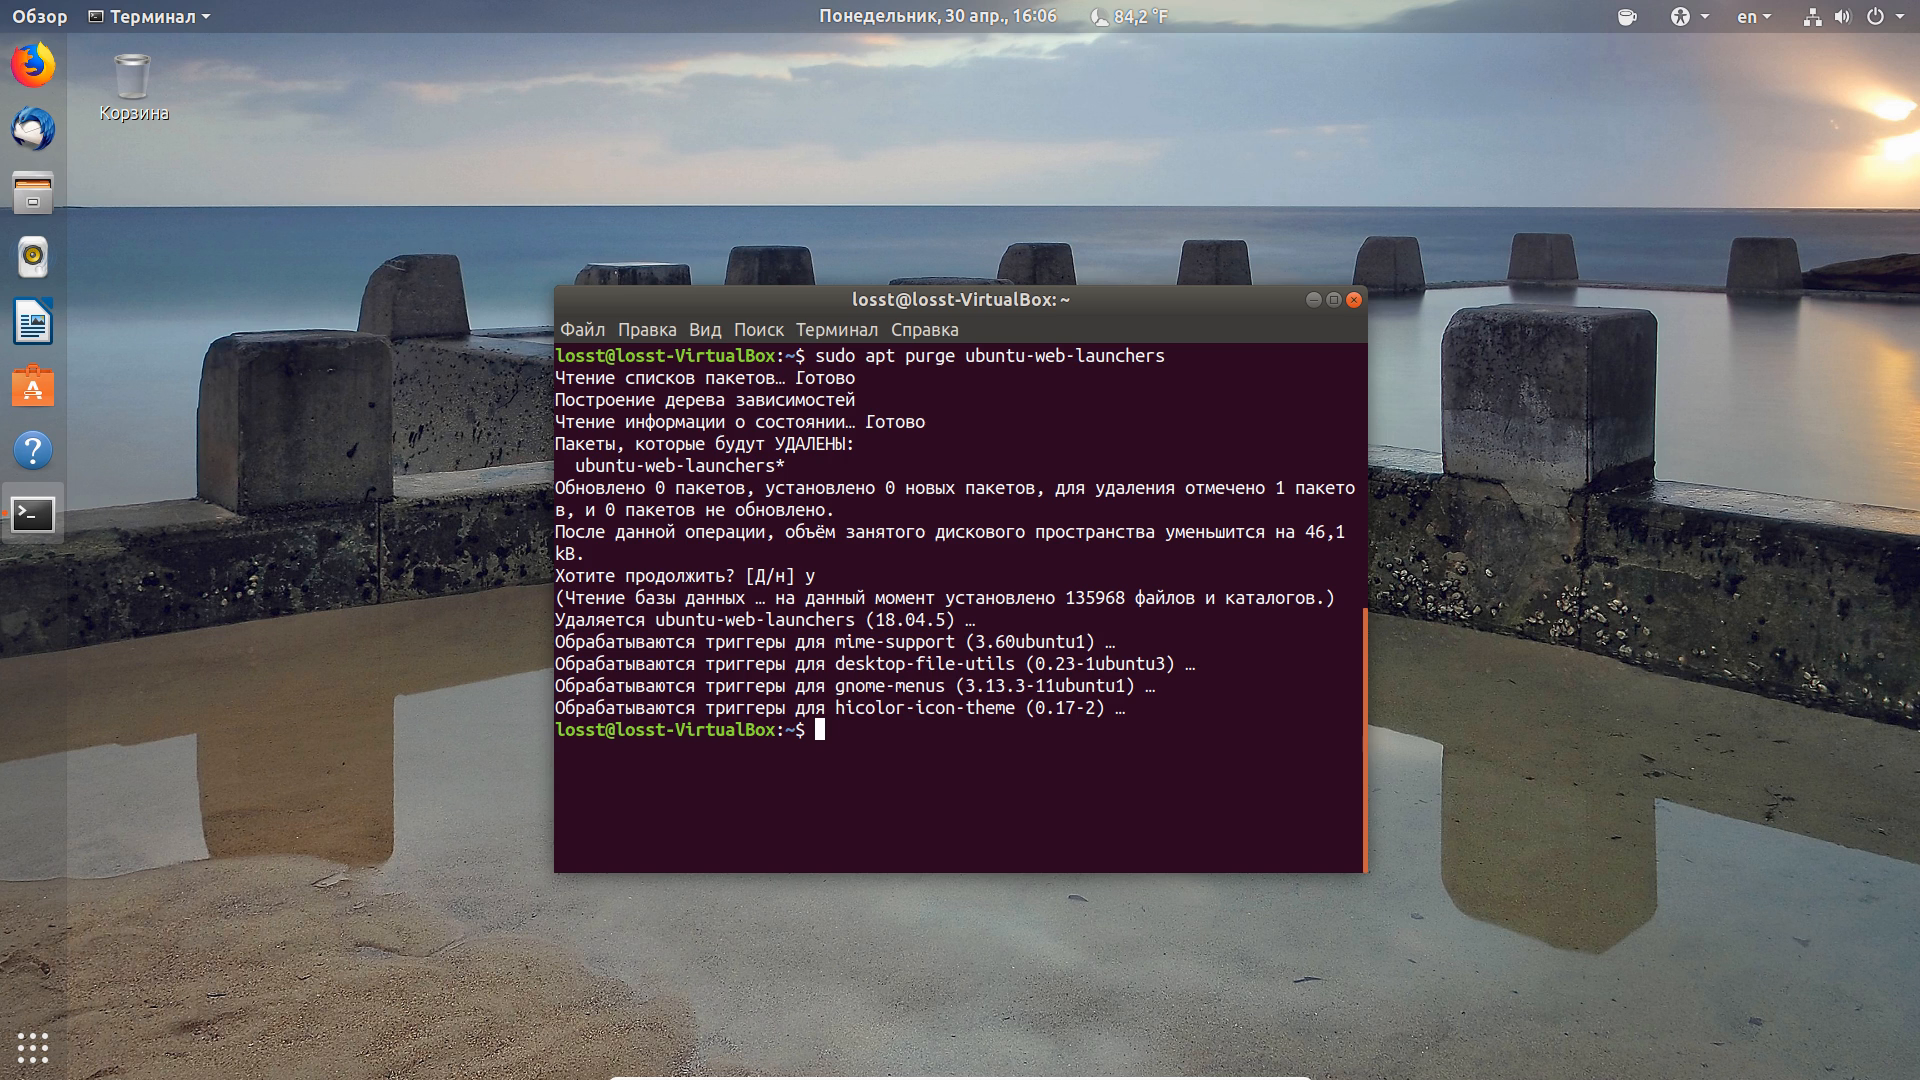Screen dimensions: 1920x1080
Task: Click the line mentioning desktop-file-utils
Action: (x=875, y=664)
